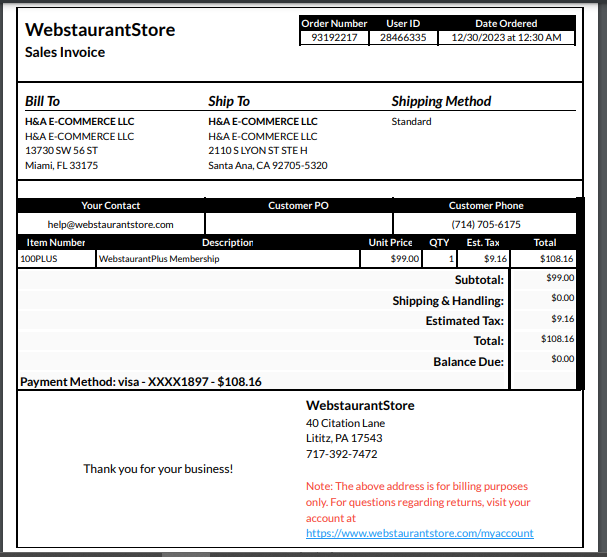
Task: Click the Subtotal: label
Action: pyautogui.click(x=479, y=280)
